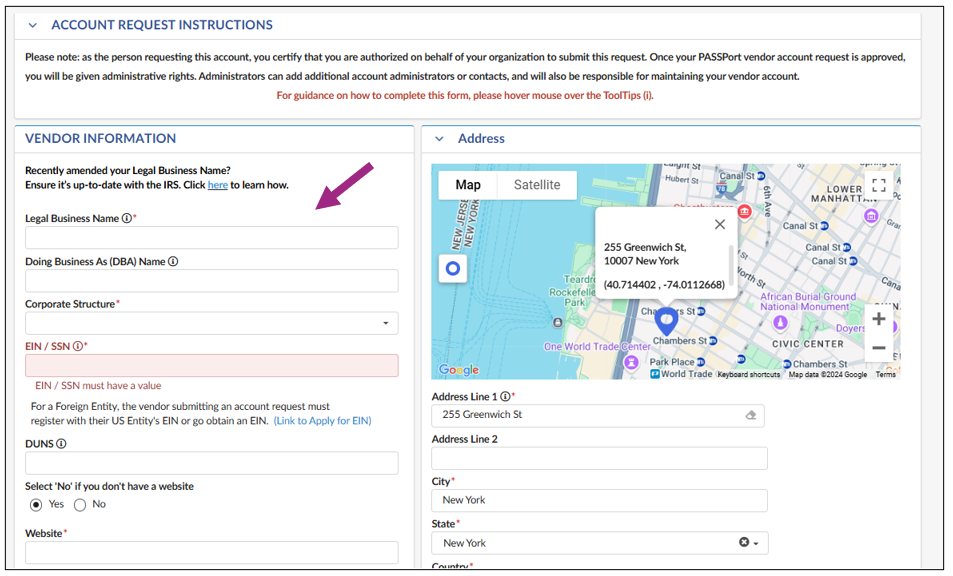Select the blue Street View icon on the map
This screenshot has width=953, height=576.
click(452, 268)
